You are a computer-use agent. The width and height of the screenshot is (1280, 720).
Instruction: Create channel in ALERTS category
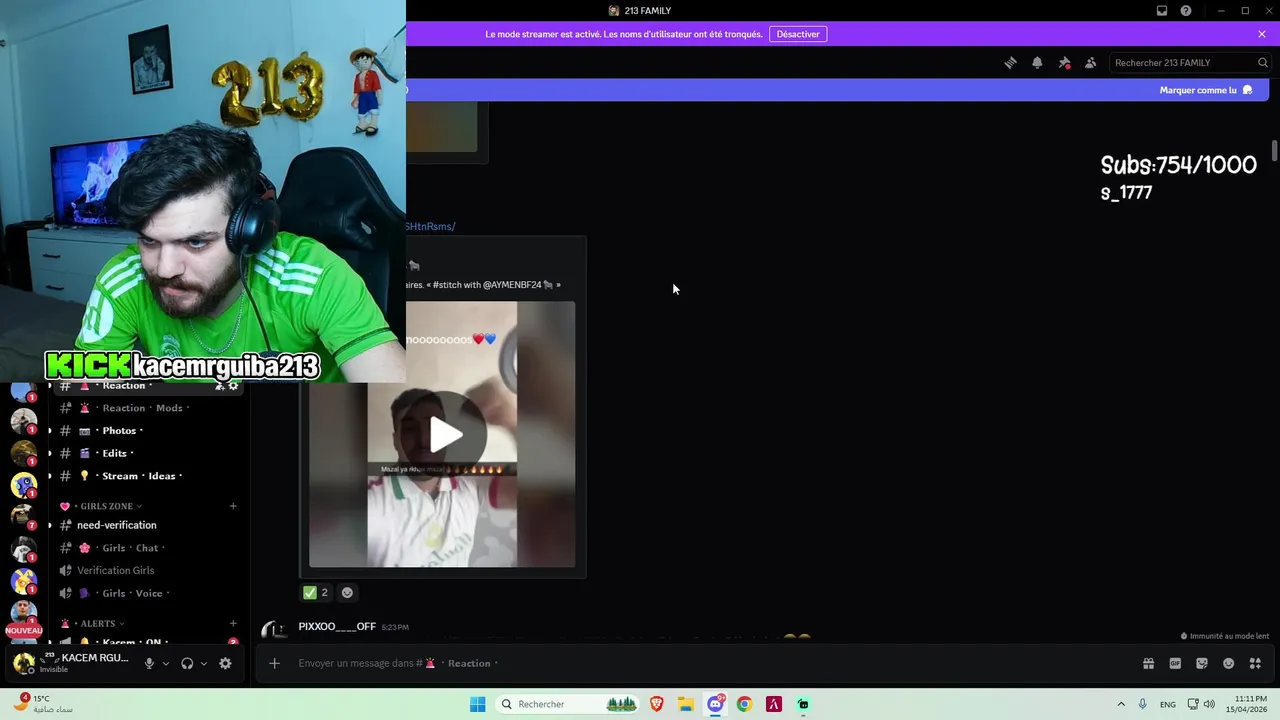(x=233, y=623)
